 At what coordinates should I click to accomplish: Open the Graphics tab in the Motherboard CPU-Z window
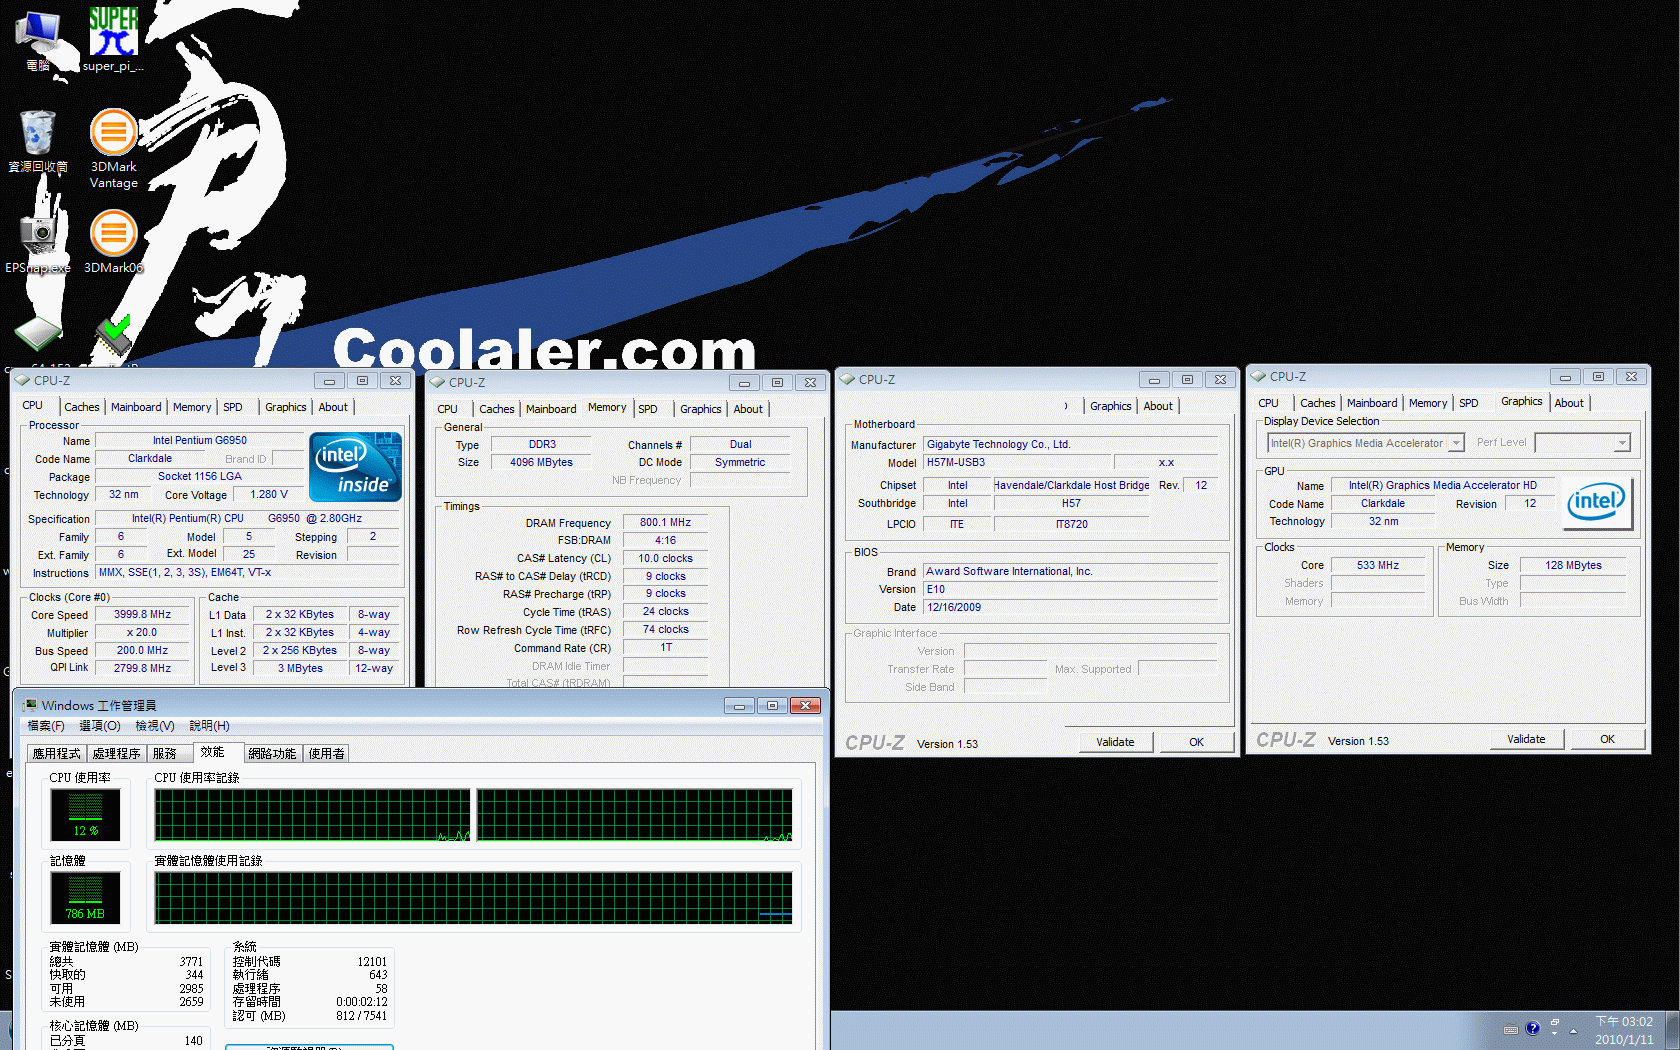(x=1110, y=406)
